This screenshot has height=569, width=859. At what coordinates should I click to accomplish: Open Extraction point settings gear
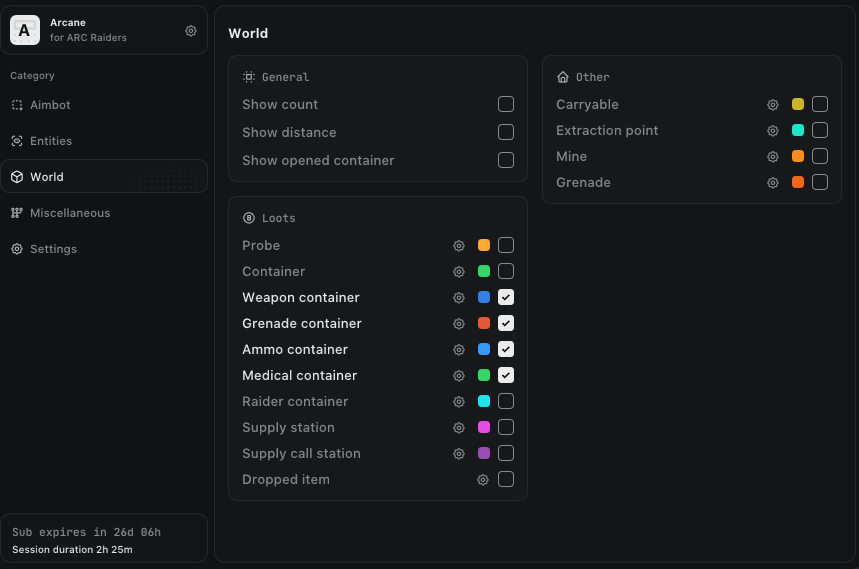pos(773,131)
